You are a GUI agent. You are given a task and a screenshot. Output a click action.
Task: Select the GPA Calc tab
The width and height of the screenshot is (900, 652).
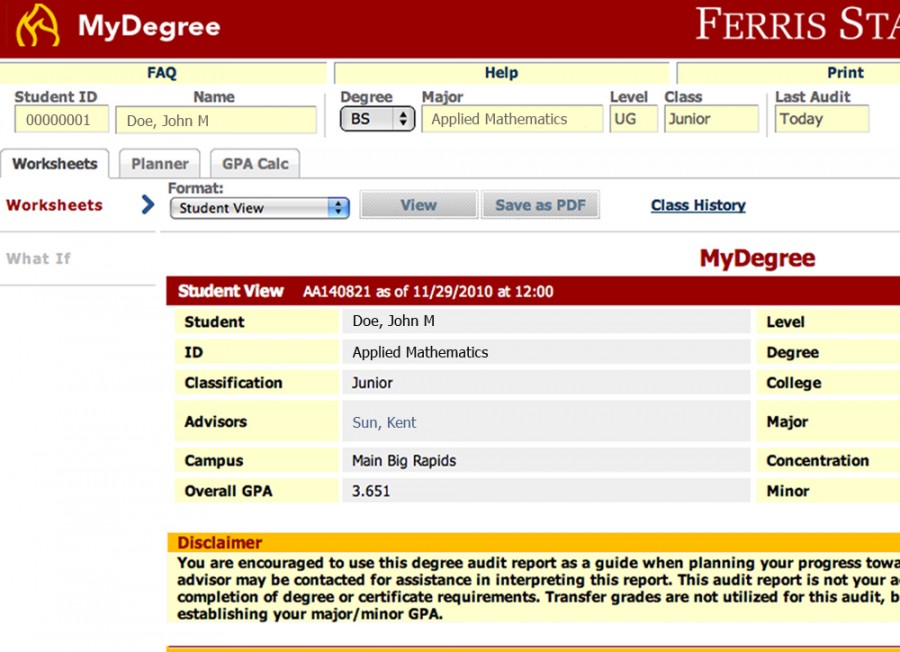[x=255, y=164]
